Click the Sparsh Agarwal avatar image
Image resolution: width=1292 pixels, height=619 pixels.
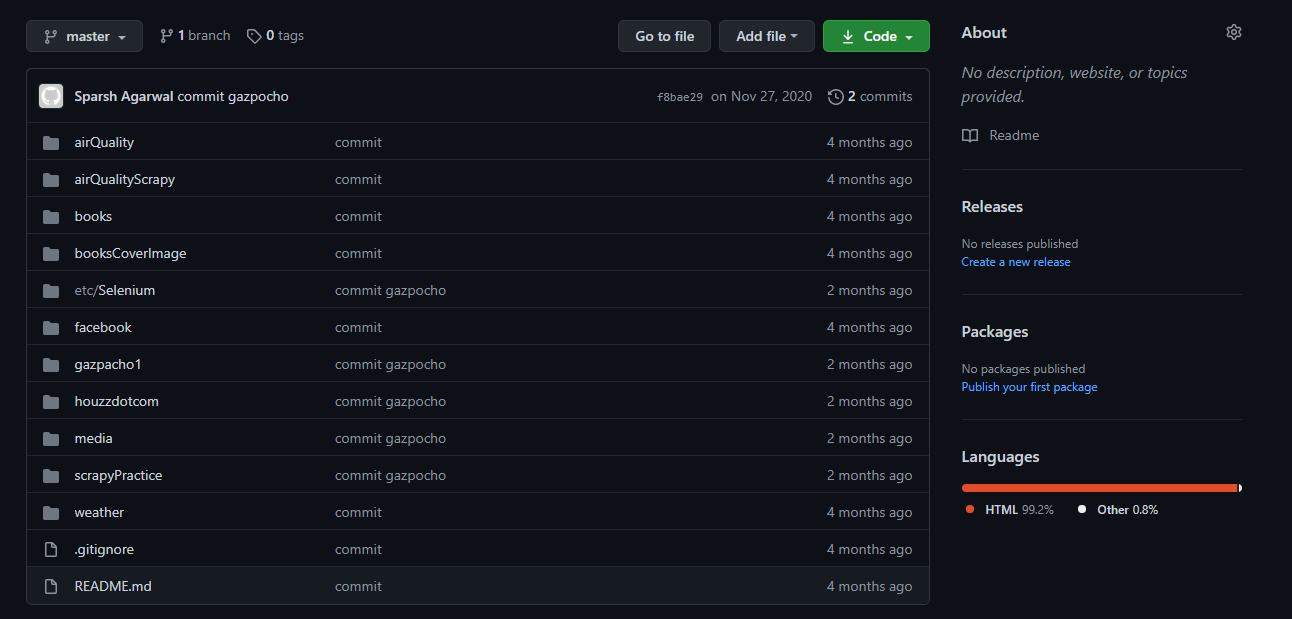tap(51, 96)
